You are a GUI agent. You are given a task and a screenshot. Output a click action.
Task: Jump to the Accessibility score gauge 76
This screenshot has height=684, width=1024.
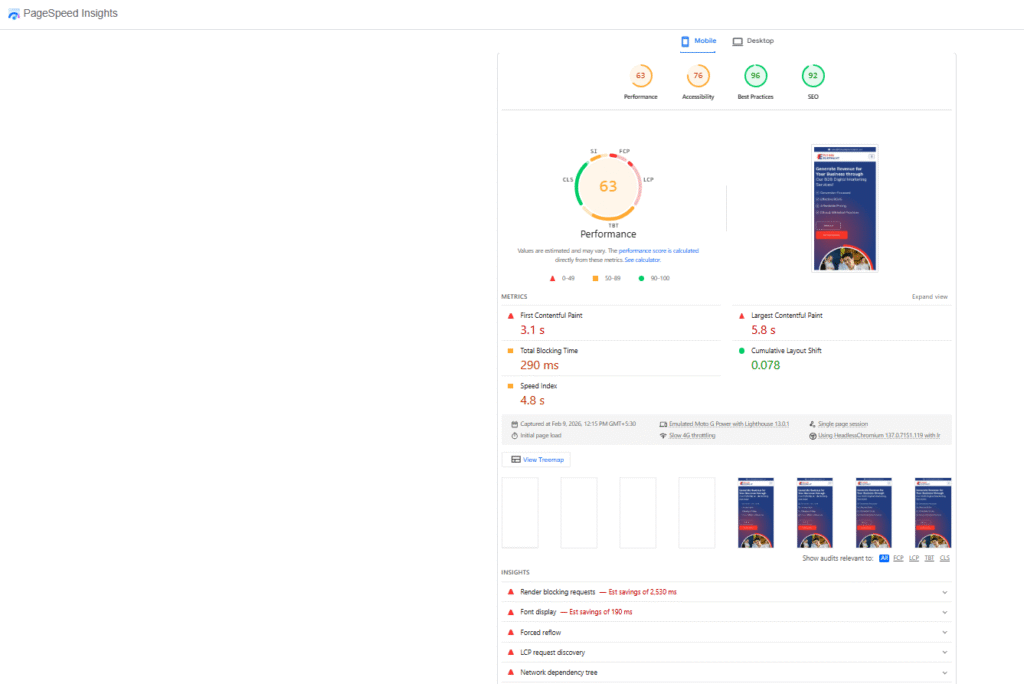point(698,77)
